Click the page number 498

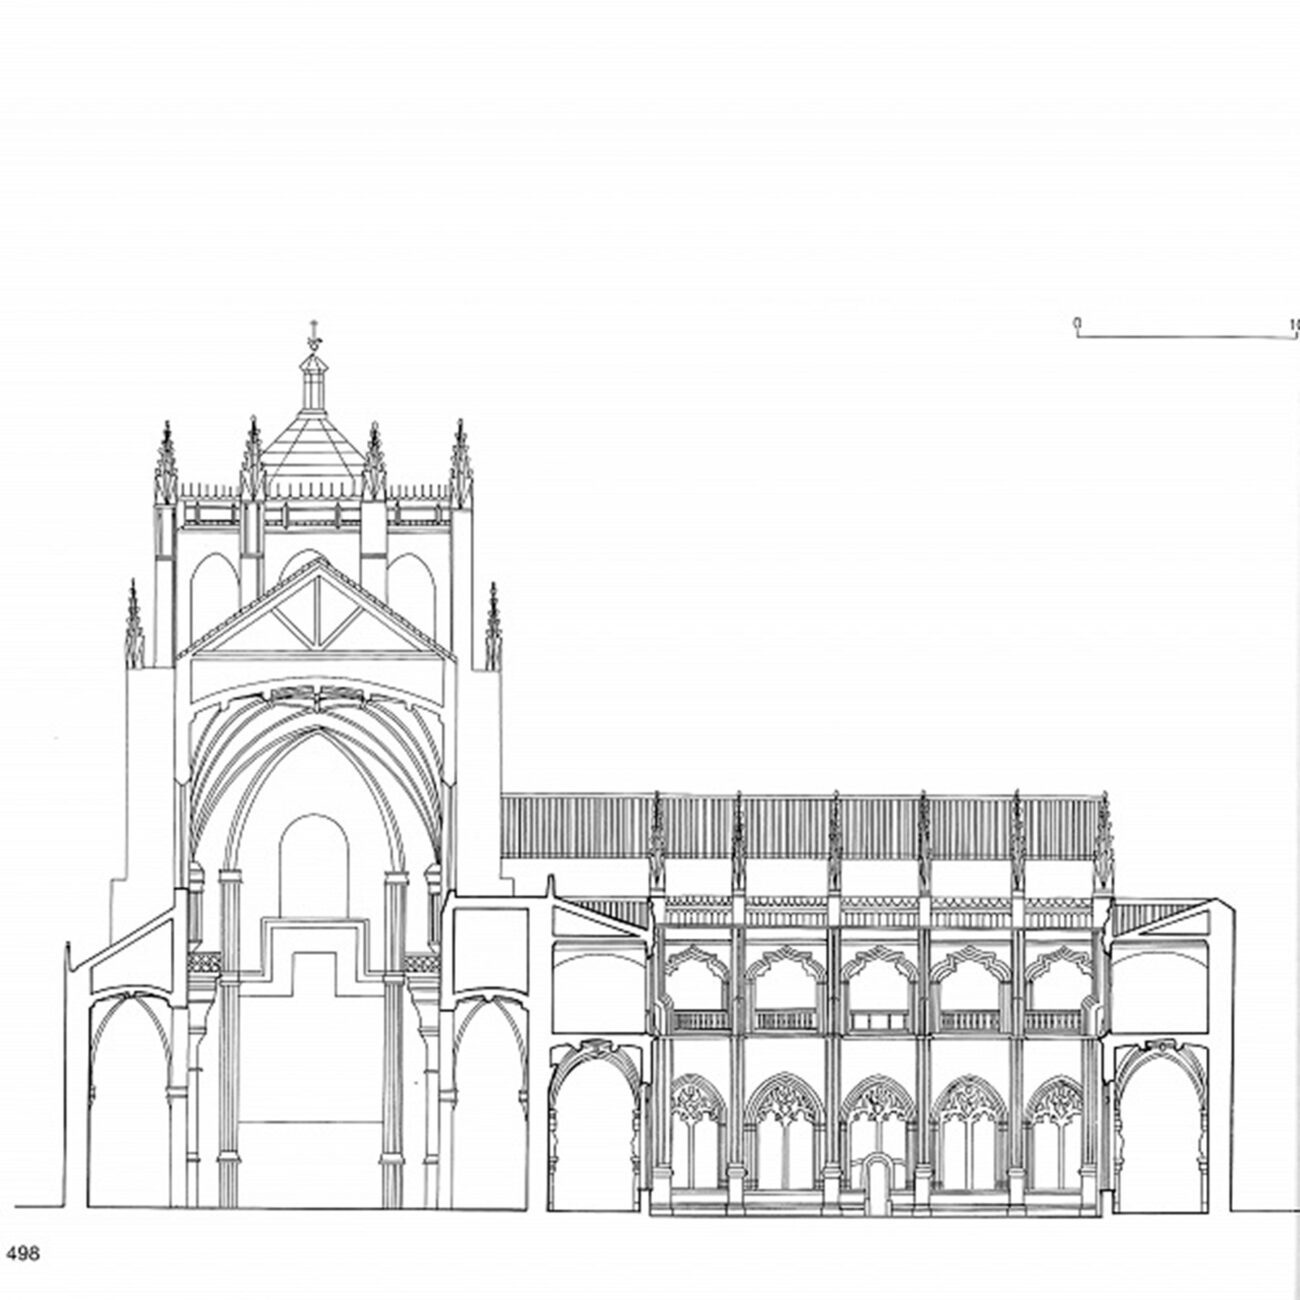tap(23, 1253)
